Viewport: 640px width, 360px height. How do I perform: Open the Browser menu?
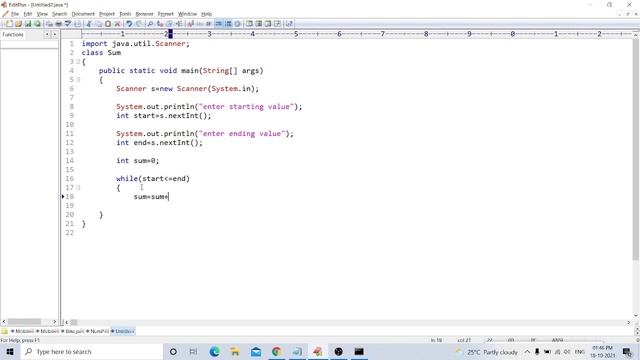click(x=144, y=14)
